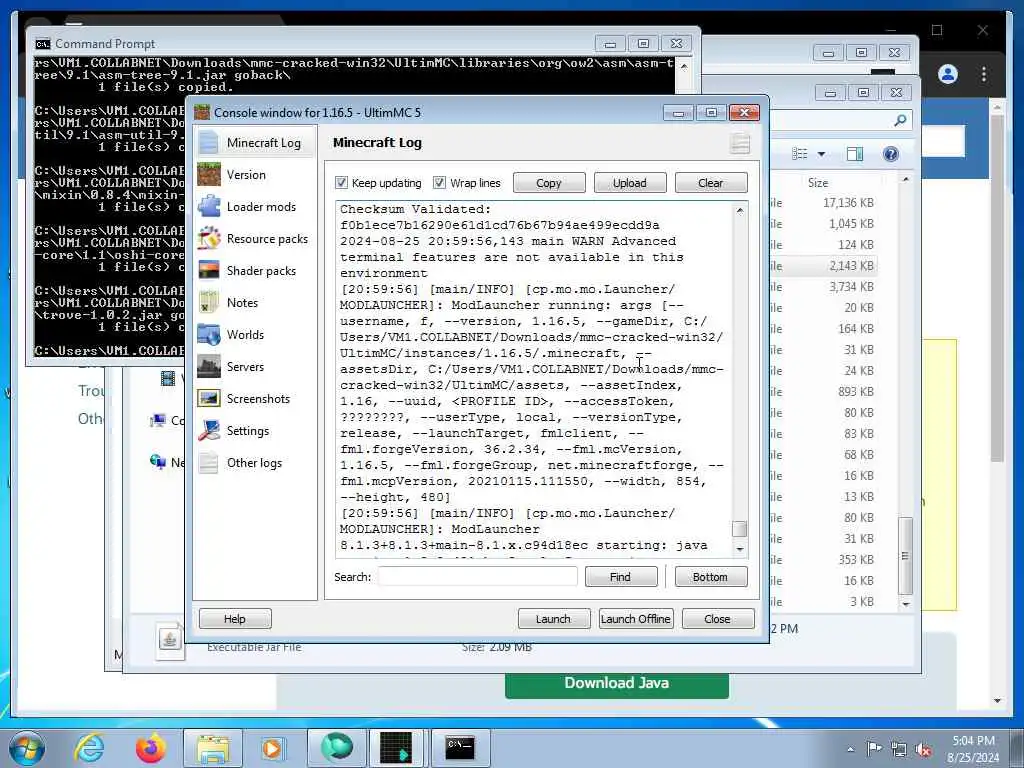Switch to Command Prompt taskbar icon
The height and width of the screenshot is (768, 1024).
pos(460,748)
